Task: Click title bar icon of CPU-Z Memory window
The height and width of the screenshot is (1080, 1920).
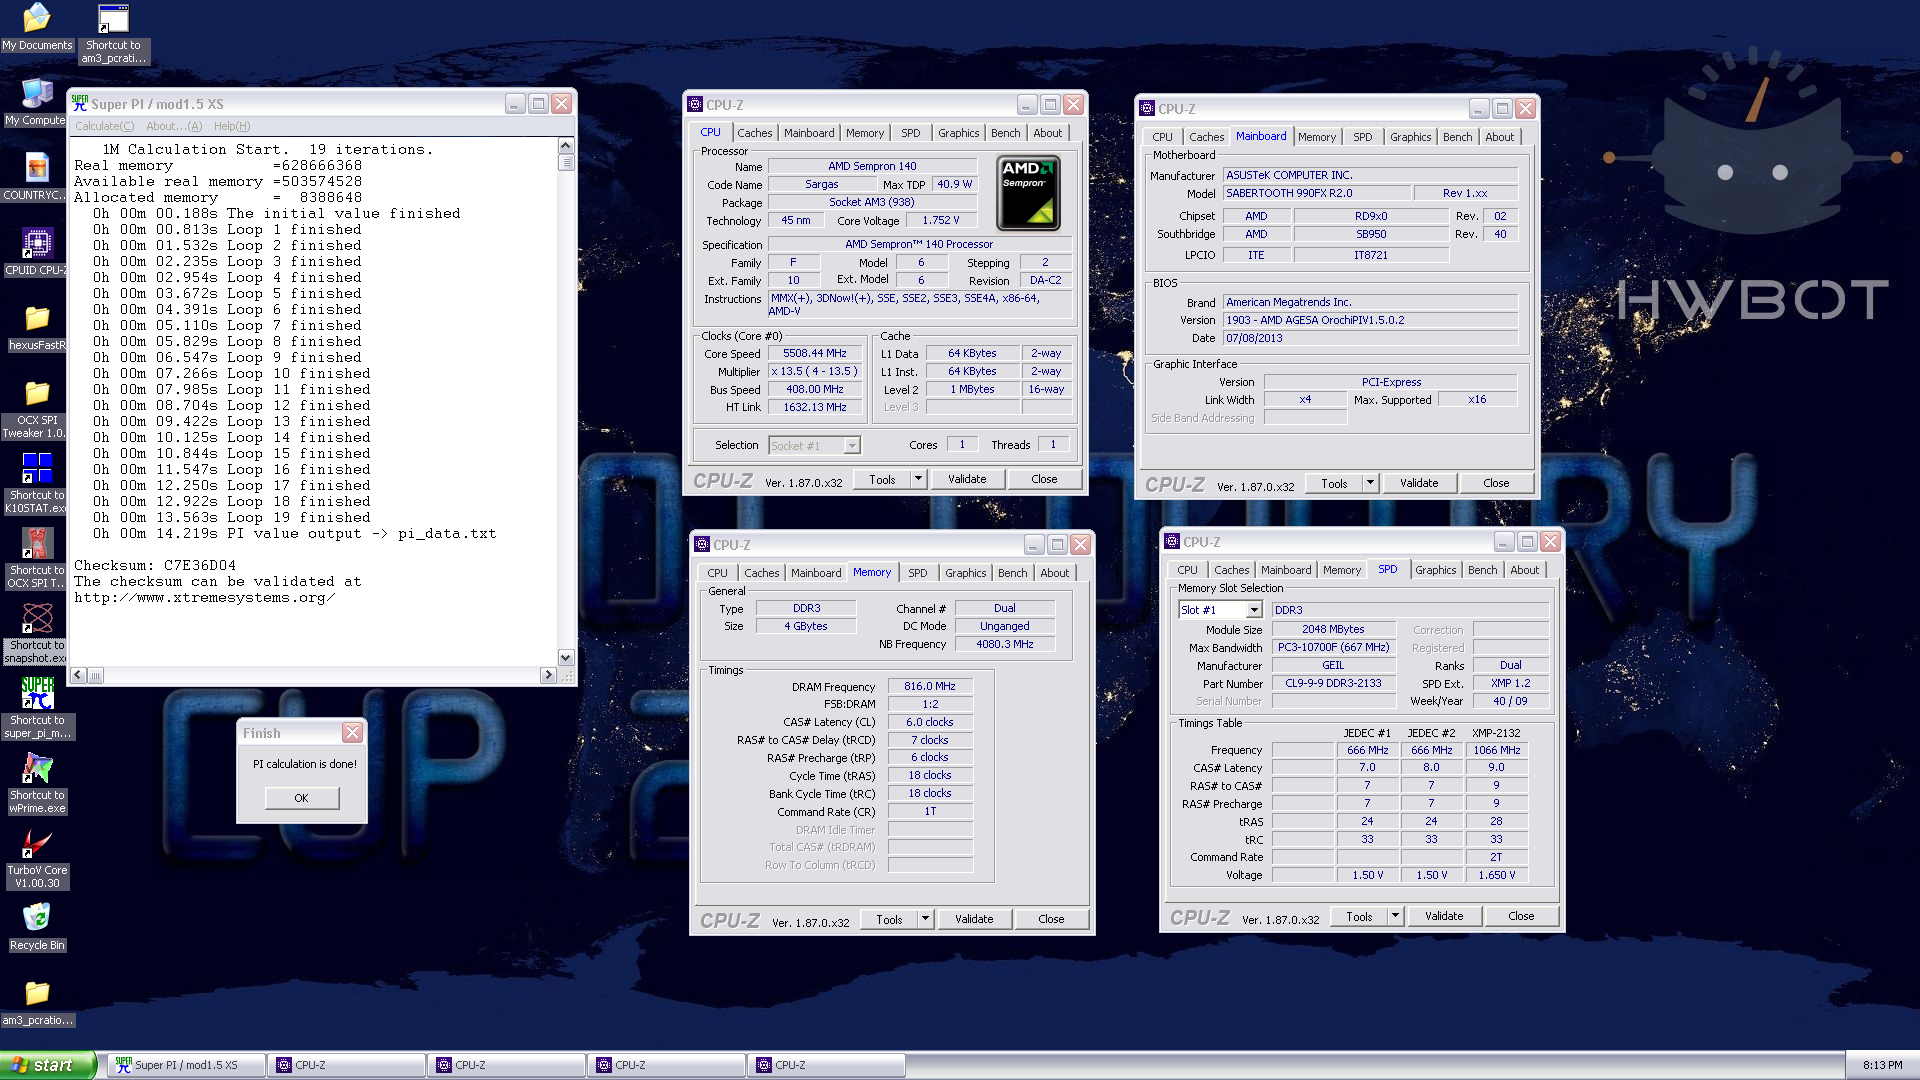Action: point(702,544)
